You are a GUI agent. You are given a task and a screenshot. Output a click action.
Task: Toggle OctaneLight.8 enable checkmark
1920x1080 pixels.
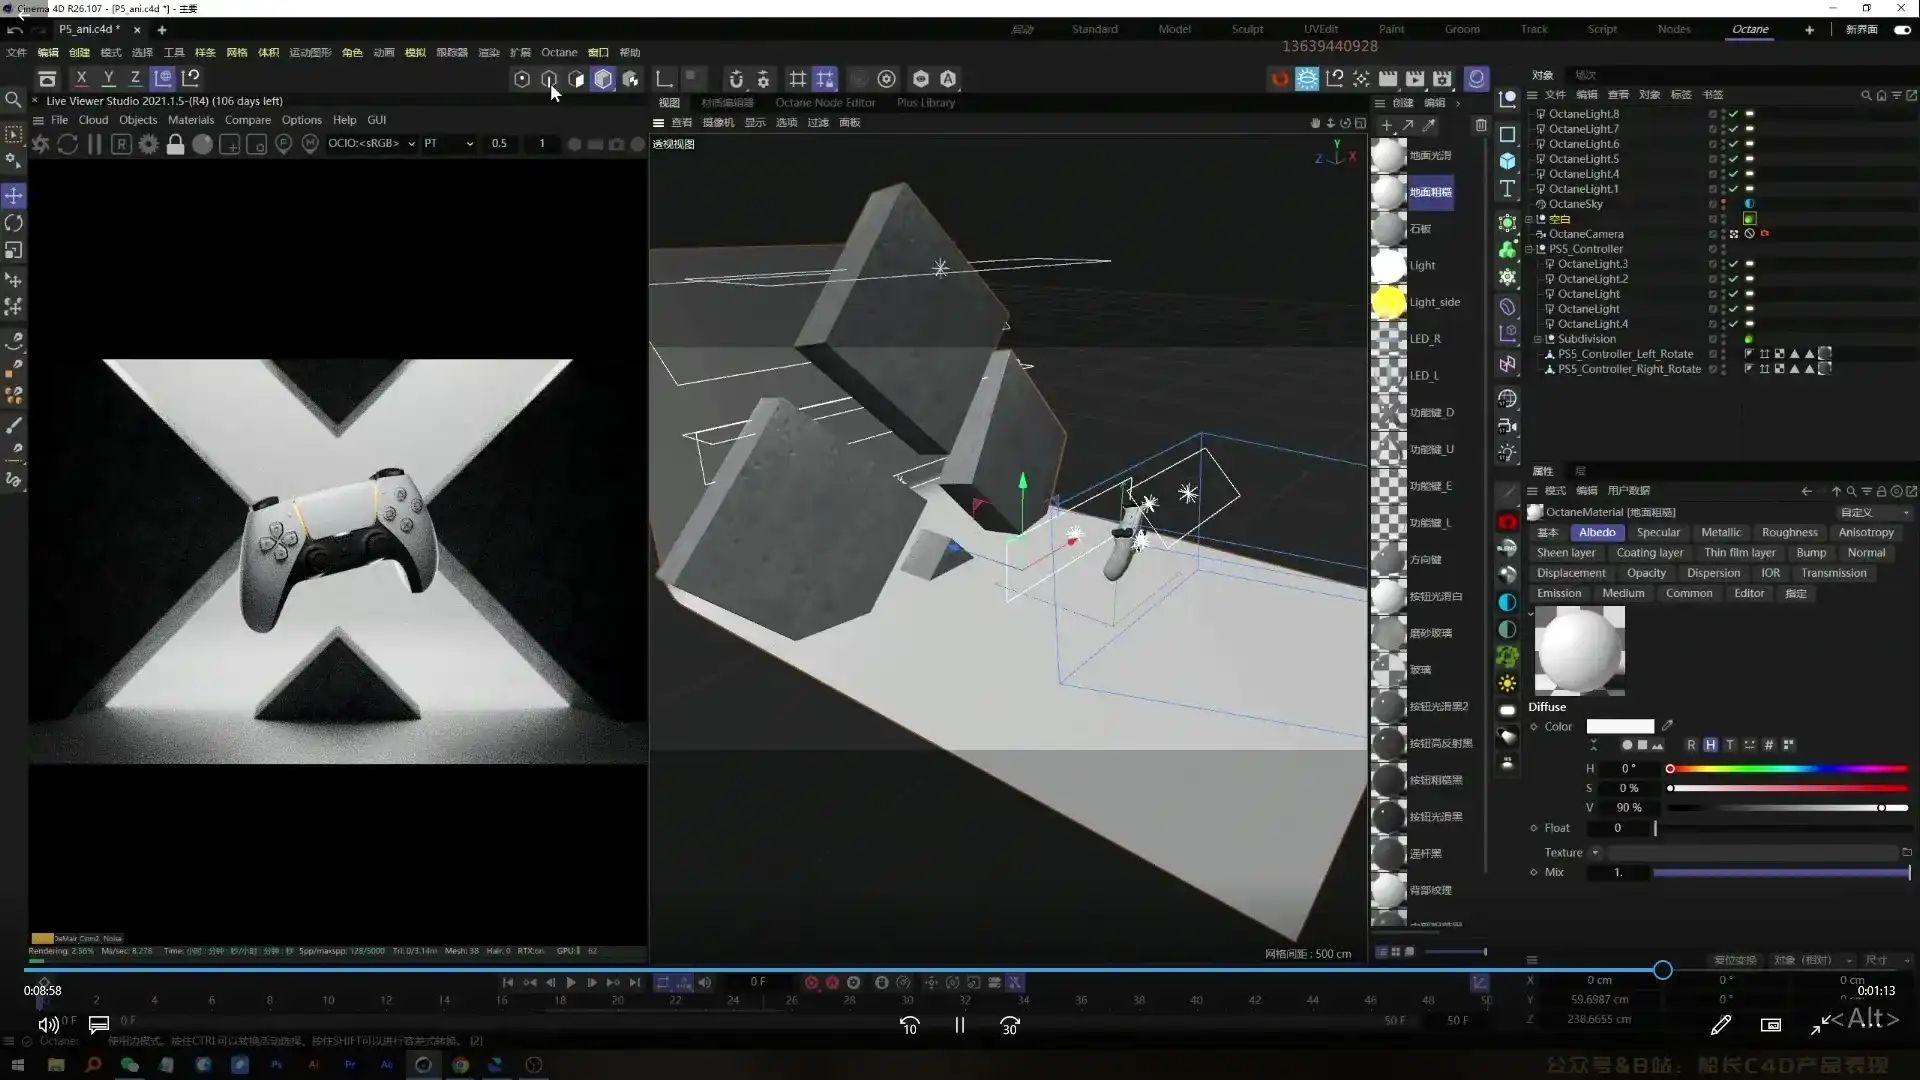point(1734,114)
